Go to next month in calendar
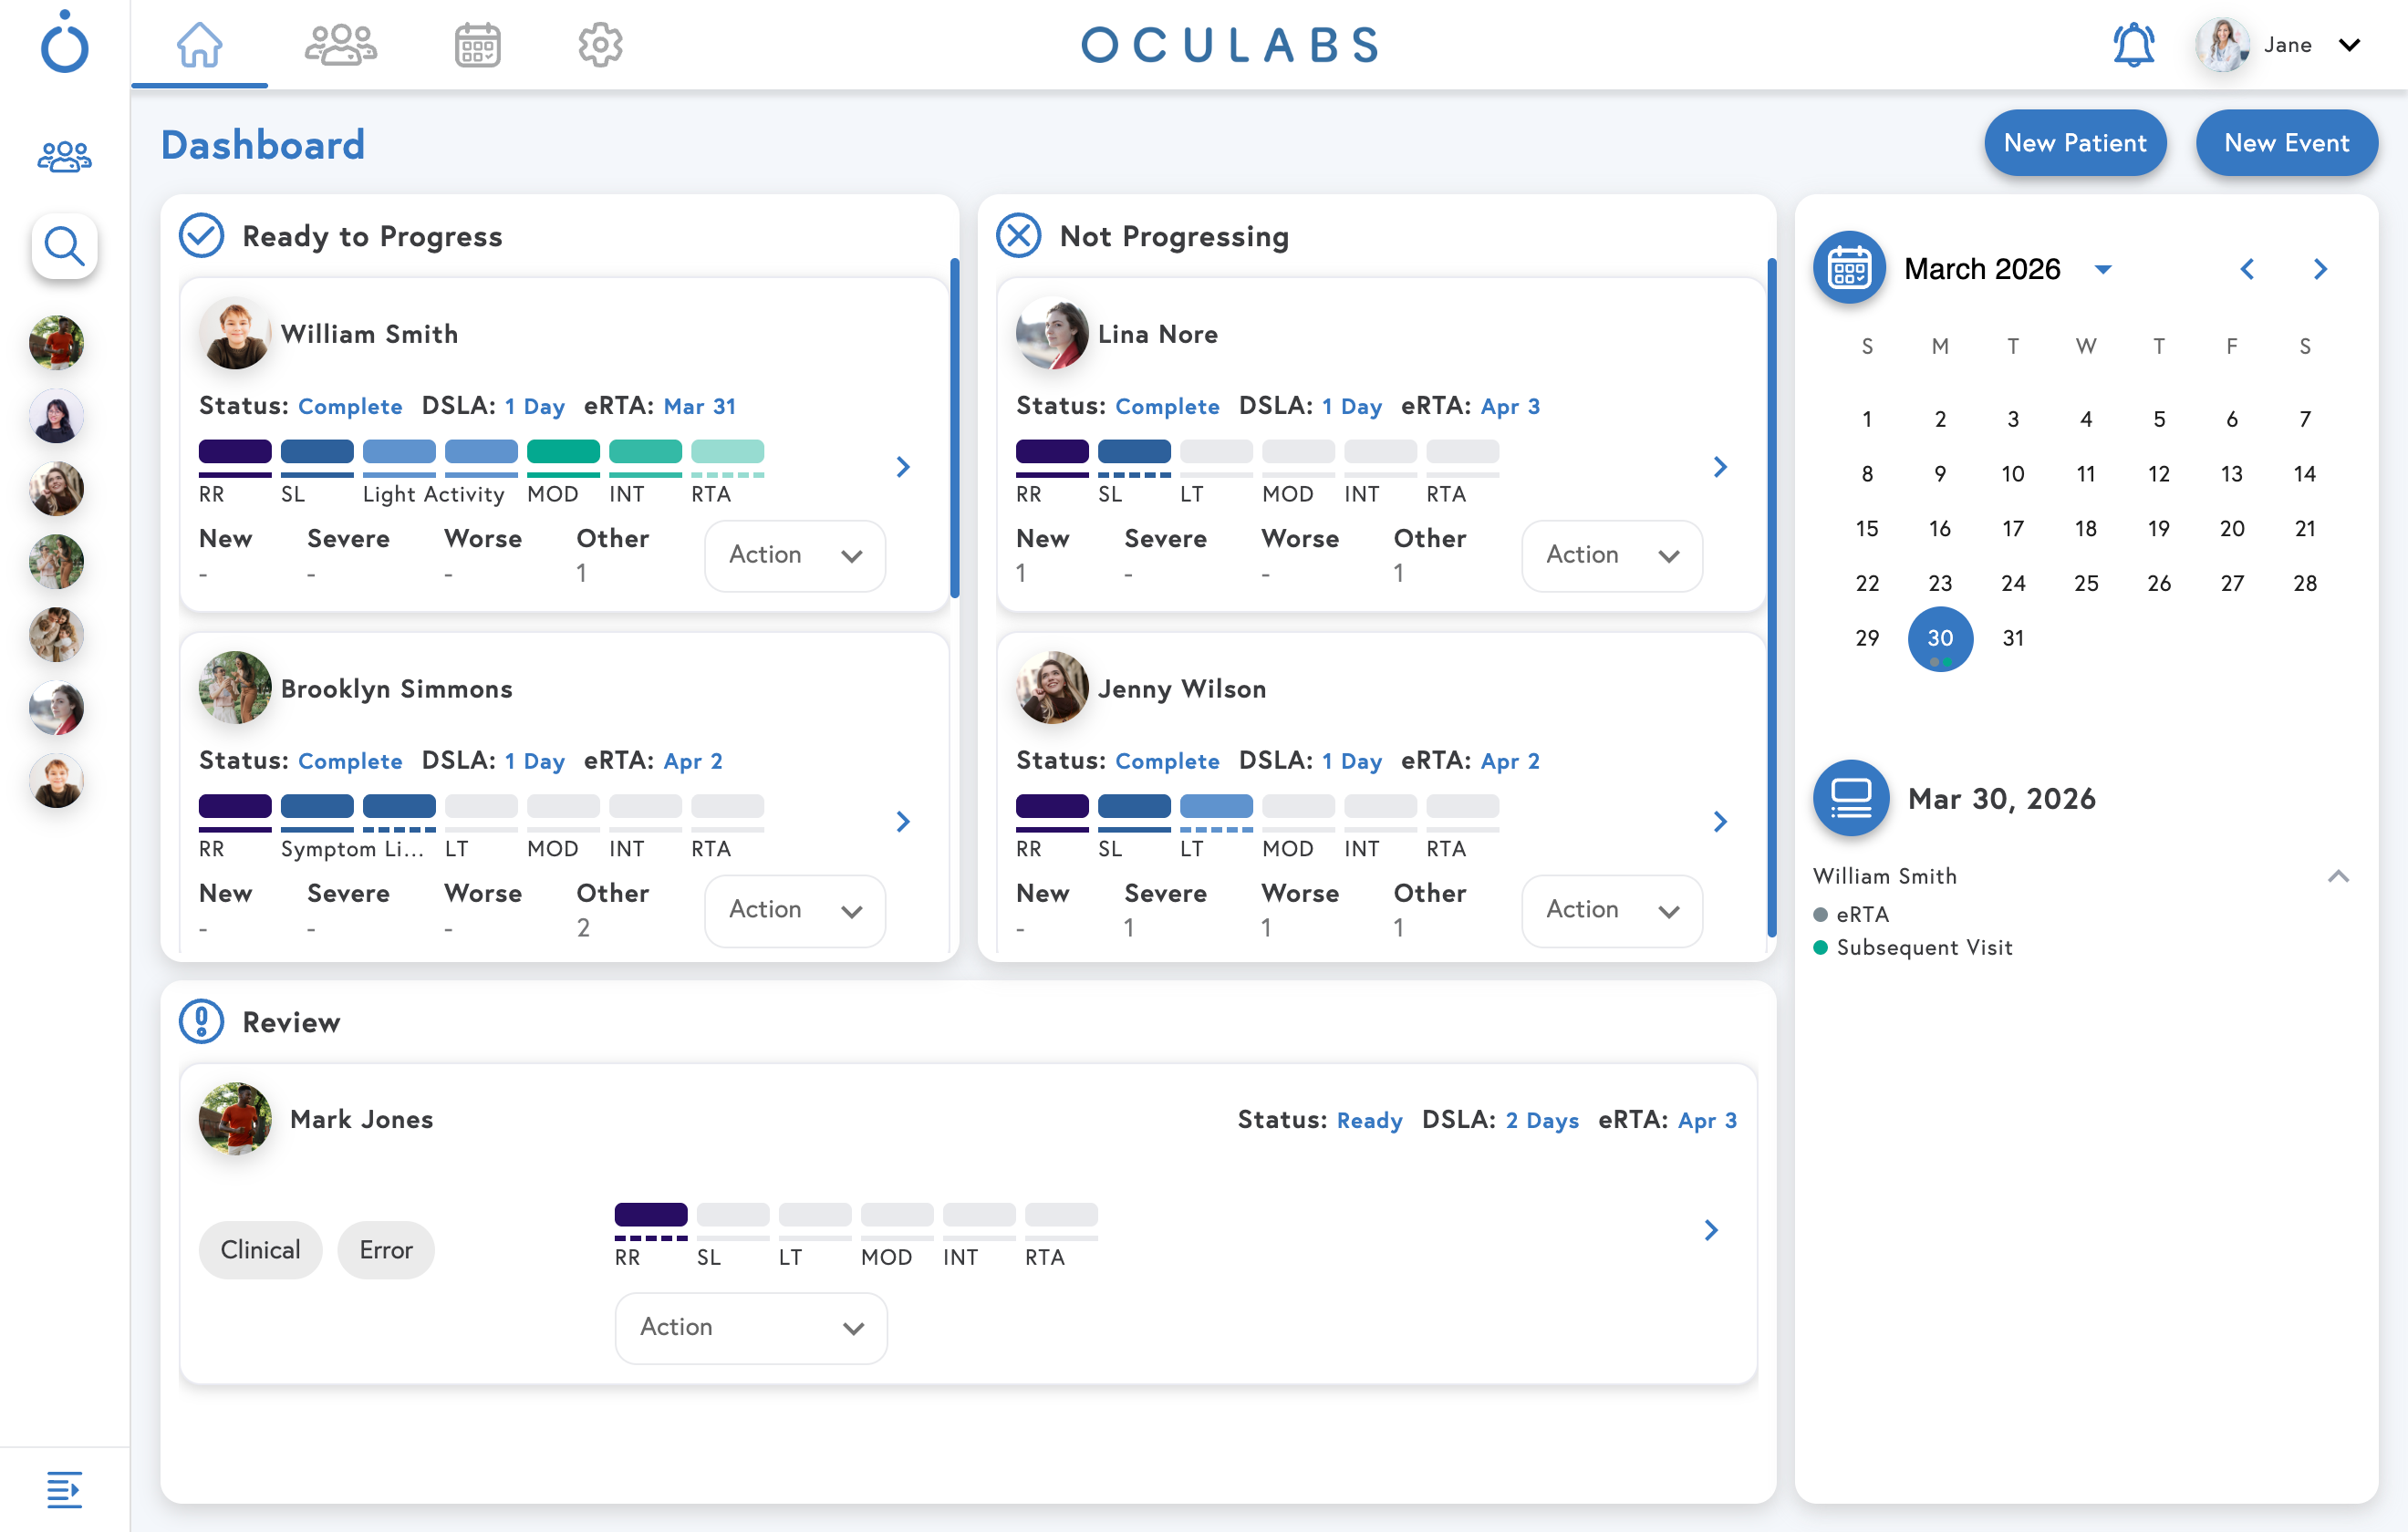 coord(2320,269)
